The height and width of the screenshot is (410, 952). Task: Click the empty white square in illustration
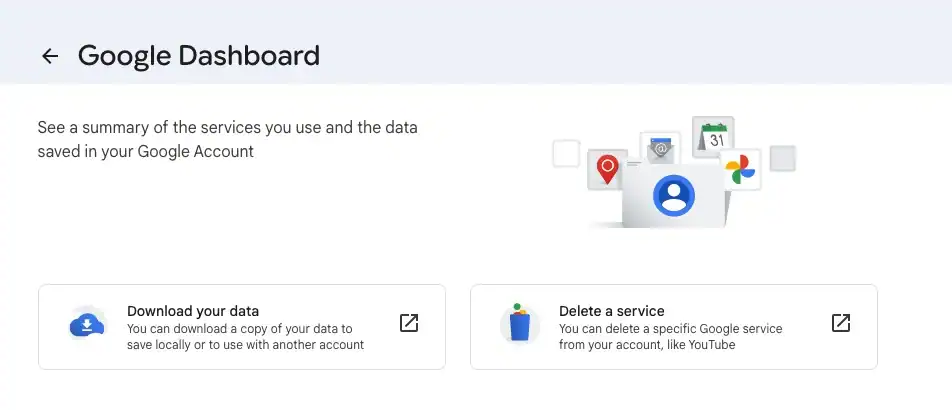tap(566, 153)
